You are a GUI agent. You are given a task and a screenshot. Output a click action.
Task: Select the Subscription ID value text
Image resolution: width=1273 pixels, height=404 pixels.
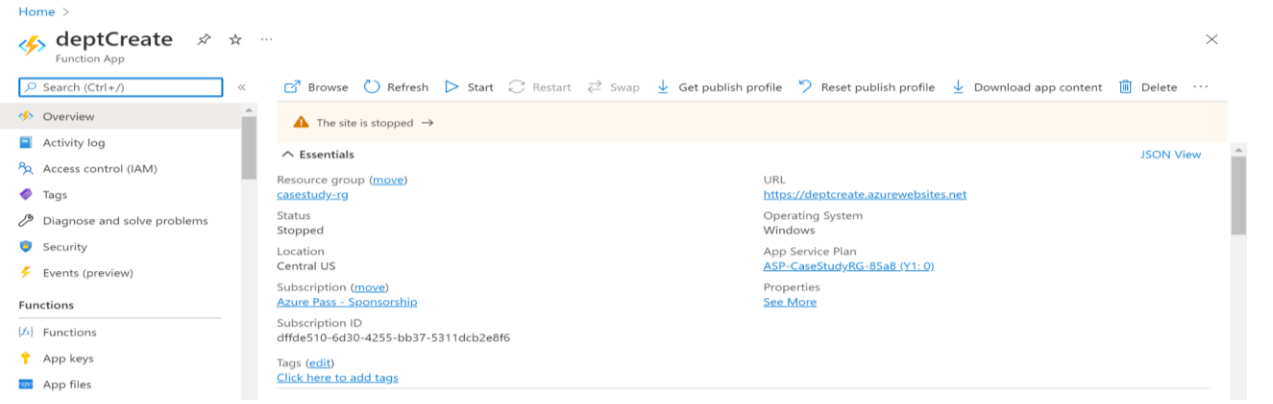(394, 338)
